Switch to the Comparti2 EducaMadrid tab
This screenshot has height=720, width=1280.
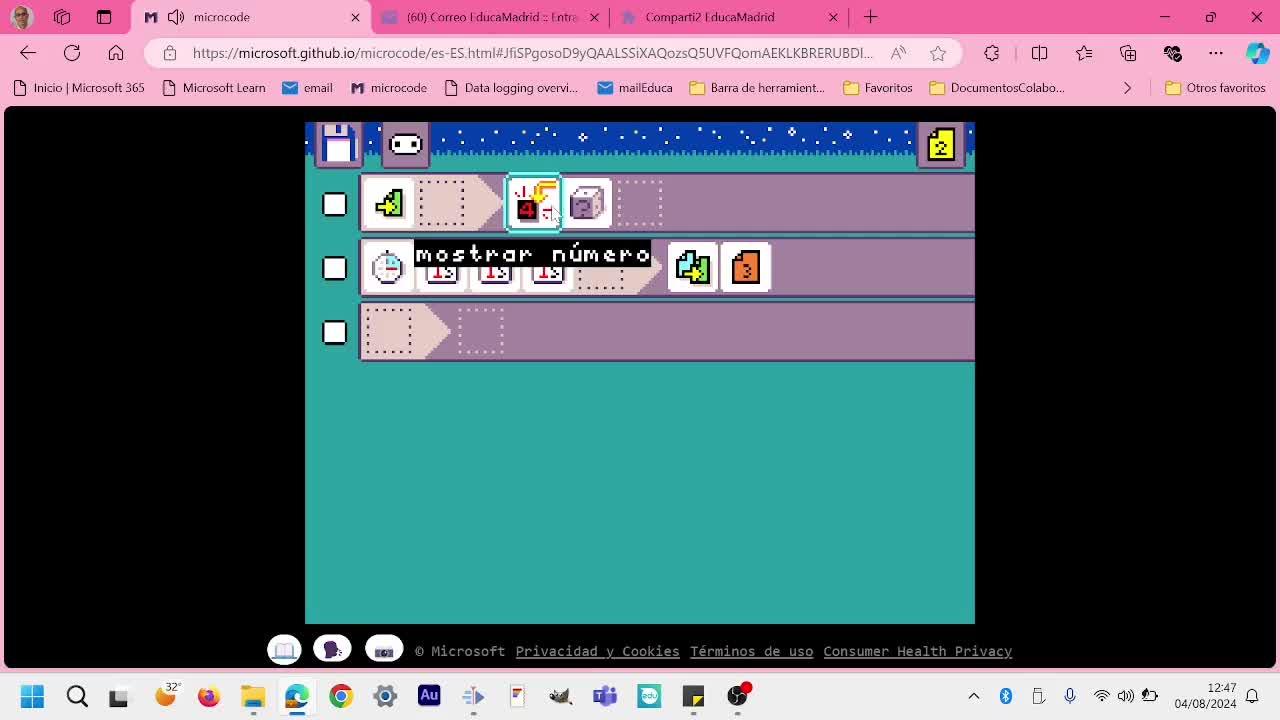729,17
